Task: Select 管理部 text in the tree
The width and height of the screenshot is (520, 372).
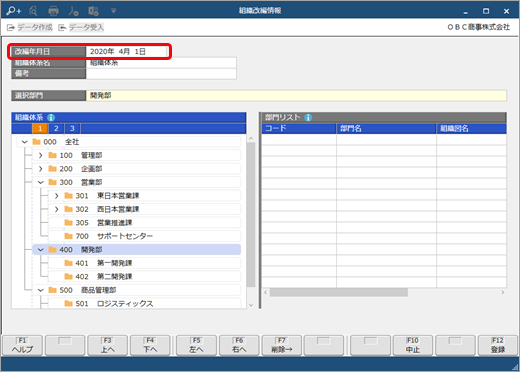Action: click(92, 155)
